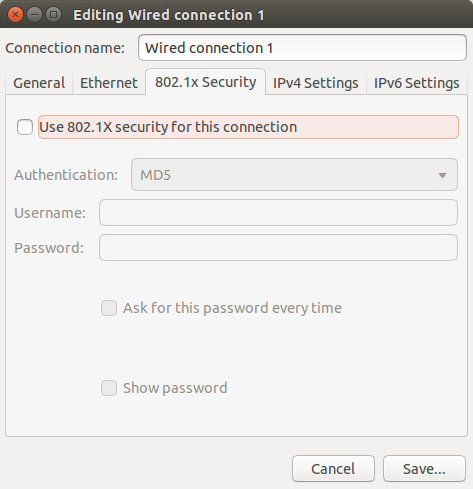Click the Save... button

click(x=424, y=469)
